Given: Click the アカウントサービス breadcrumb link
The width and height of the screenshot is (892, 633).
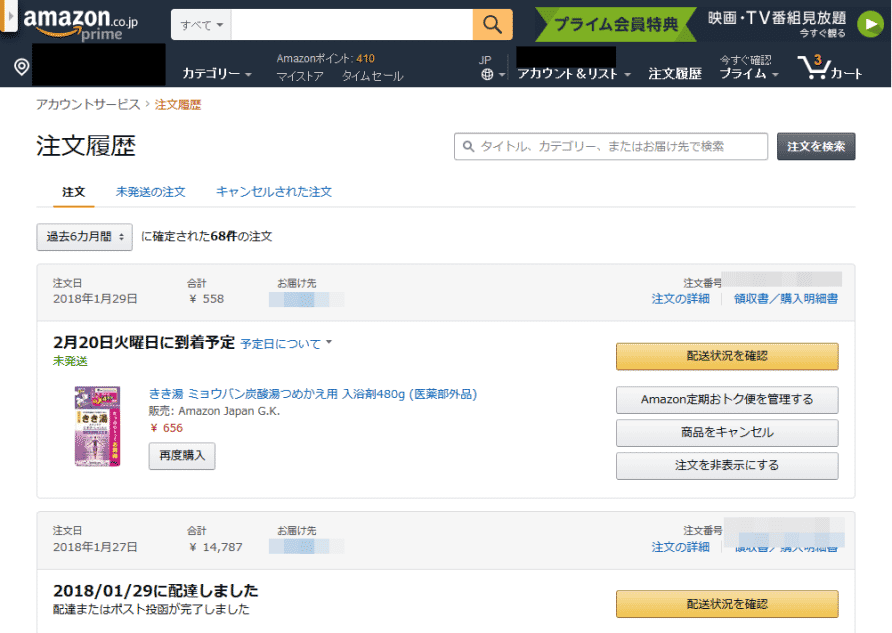Looking at the screenshot, I should [88, 105].
